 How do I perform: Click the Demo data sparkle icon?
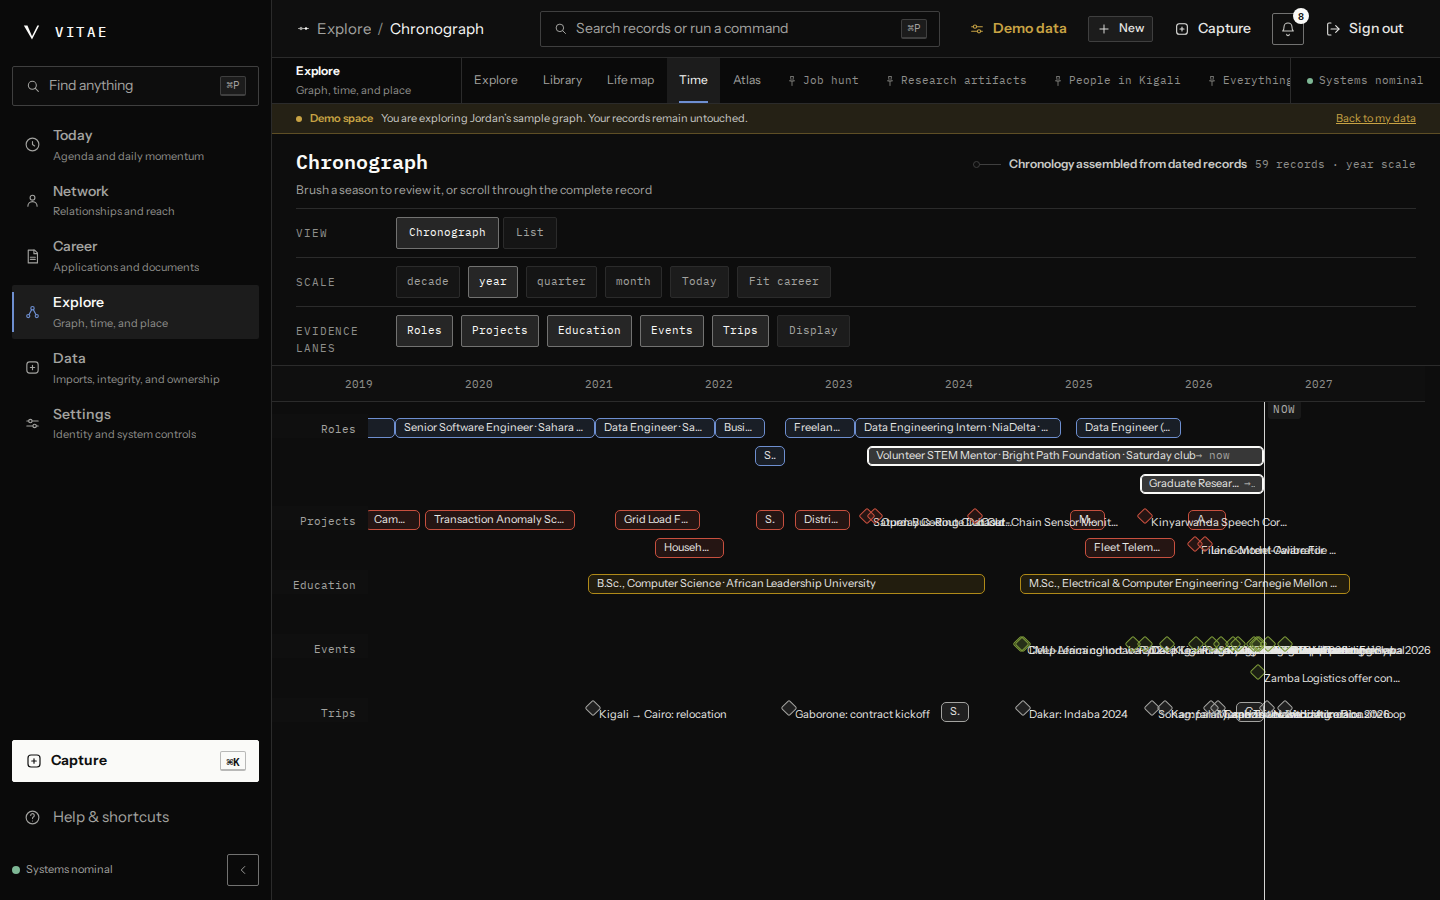(x=977, y=29)
